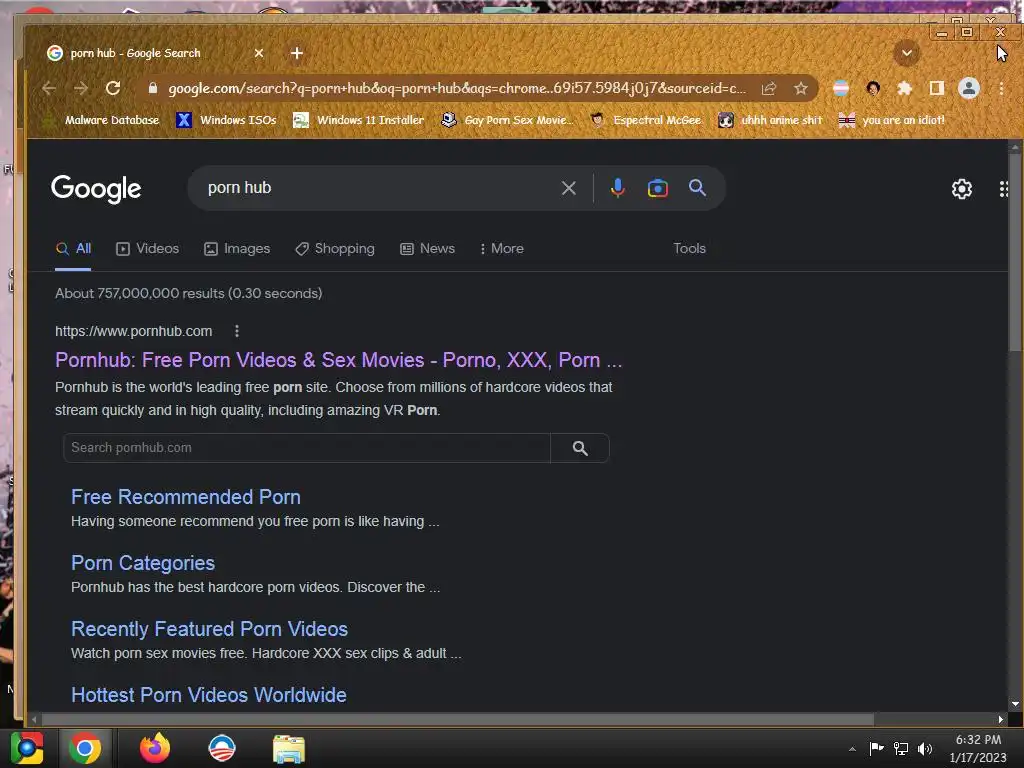Open Chrome's three-dot menu
The width and height of the screenshot is (1024, 768).
tap(1001, 88)
